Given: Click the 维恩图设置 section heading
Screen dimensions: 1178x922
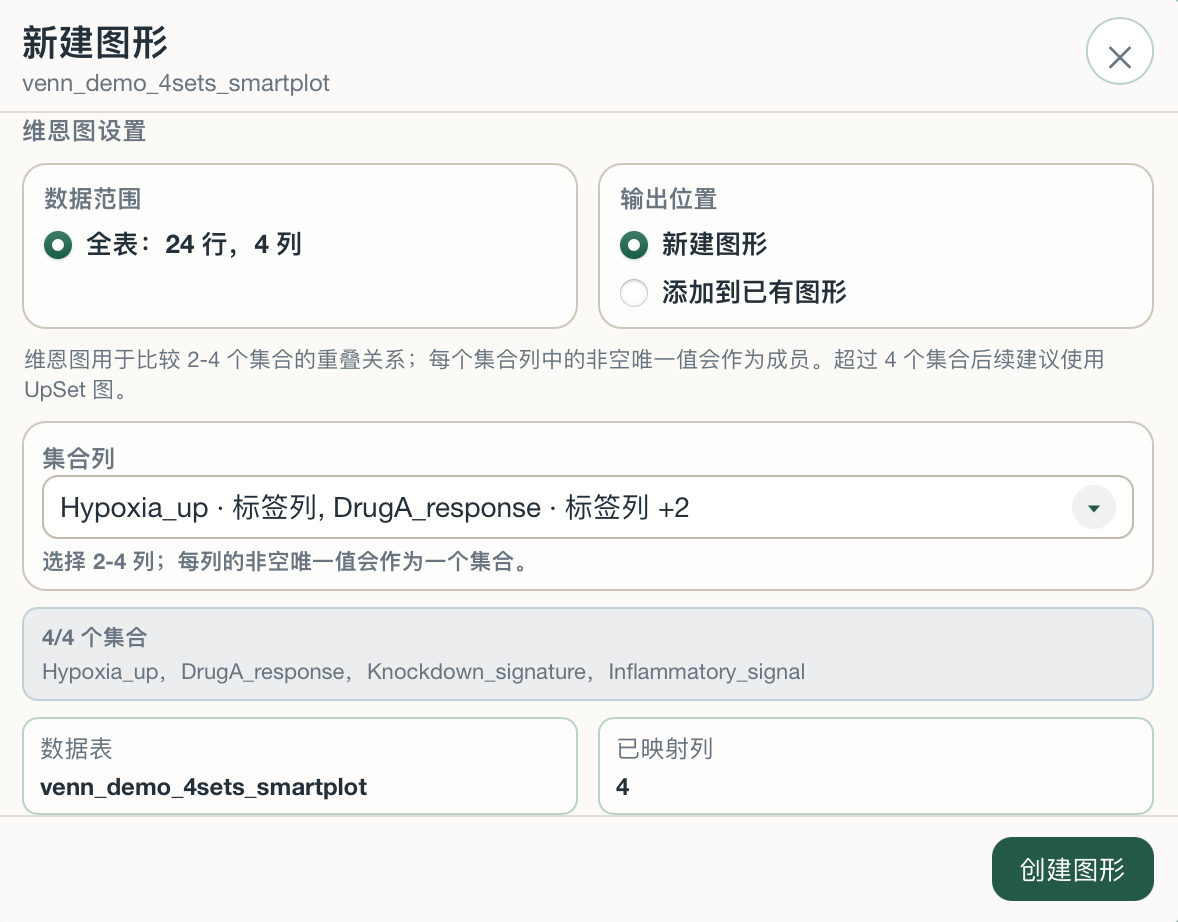Looking at the screenshot, I should [x=84, y=131].
